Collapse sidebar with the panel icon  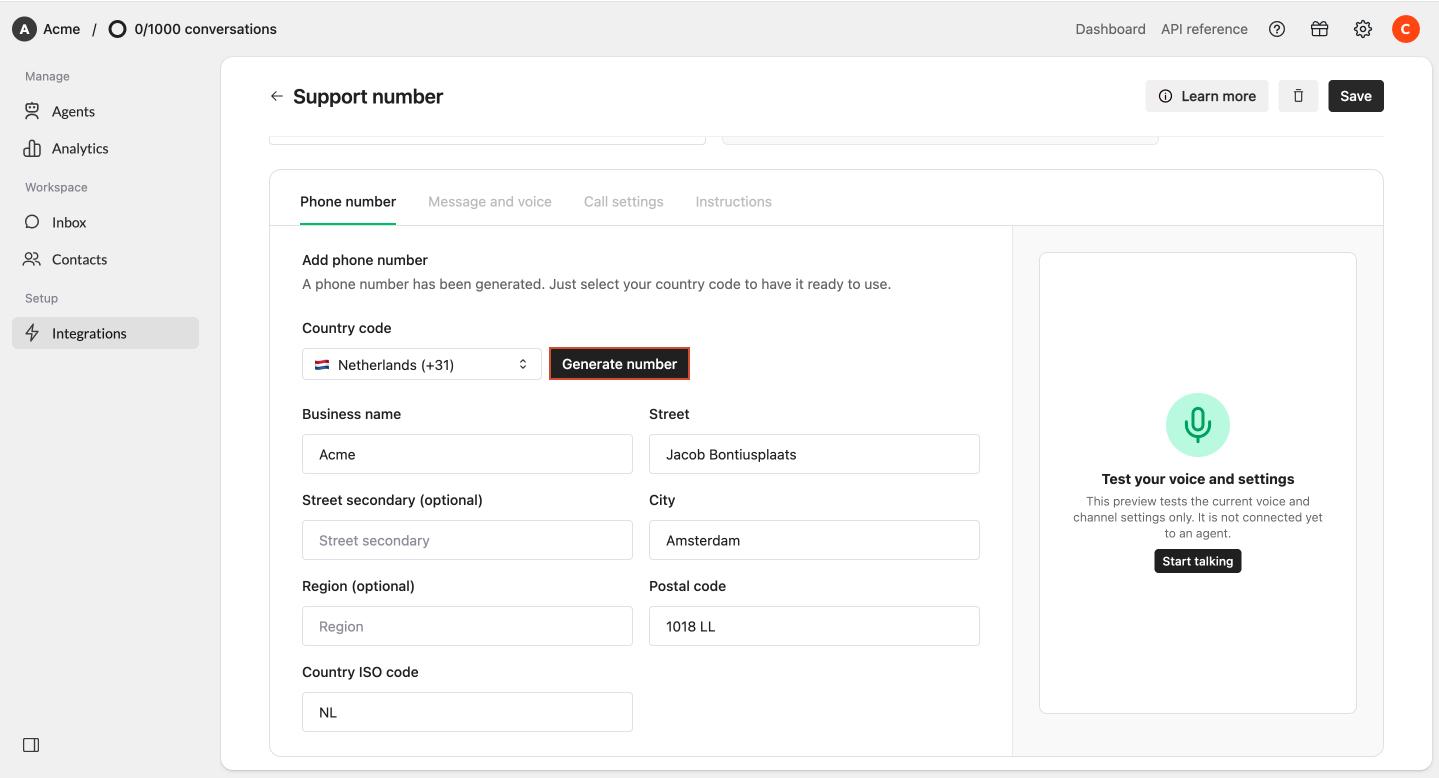point(31,745)
